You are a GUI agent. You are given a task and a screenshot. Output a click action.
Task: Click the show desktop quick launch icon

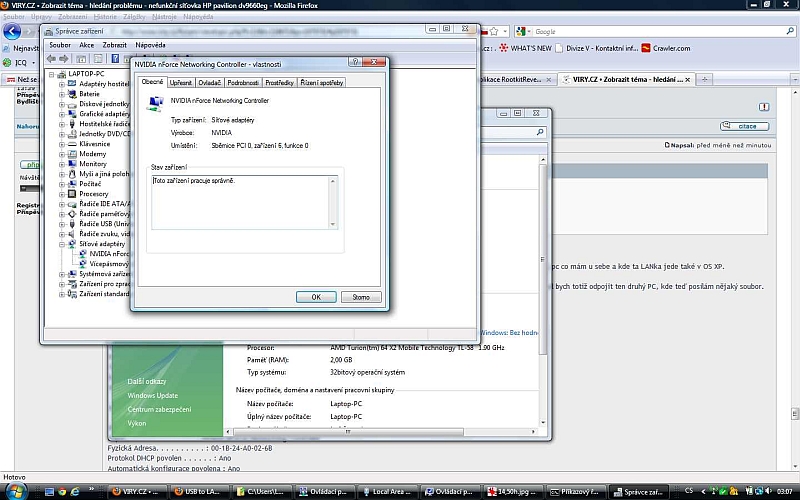tap(49, 492)
